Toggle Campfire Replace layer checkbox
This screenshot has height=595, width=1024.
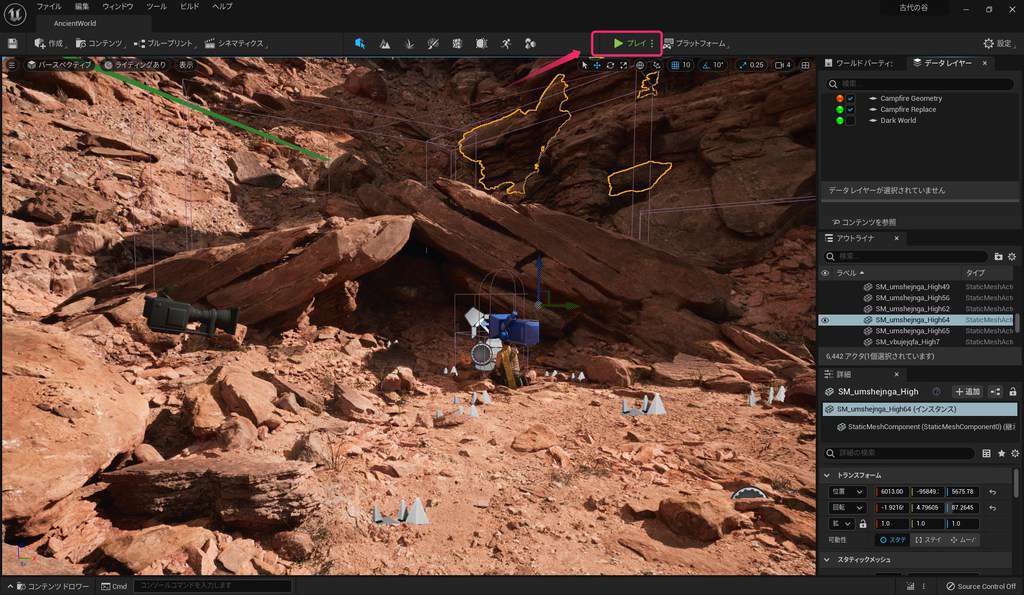point(850,110)
